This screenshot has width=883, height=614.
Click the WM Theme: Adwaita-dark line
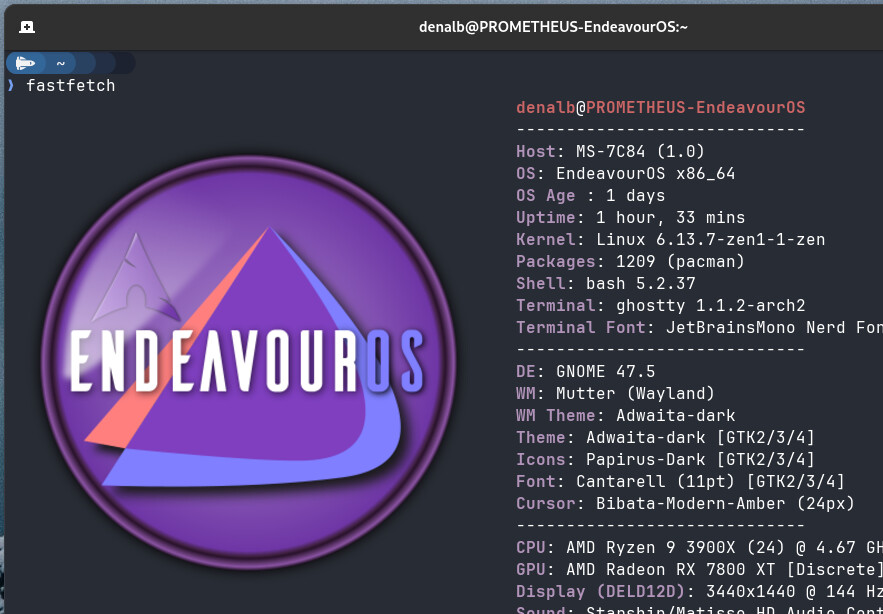click(x=626, y=415)
